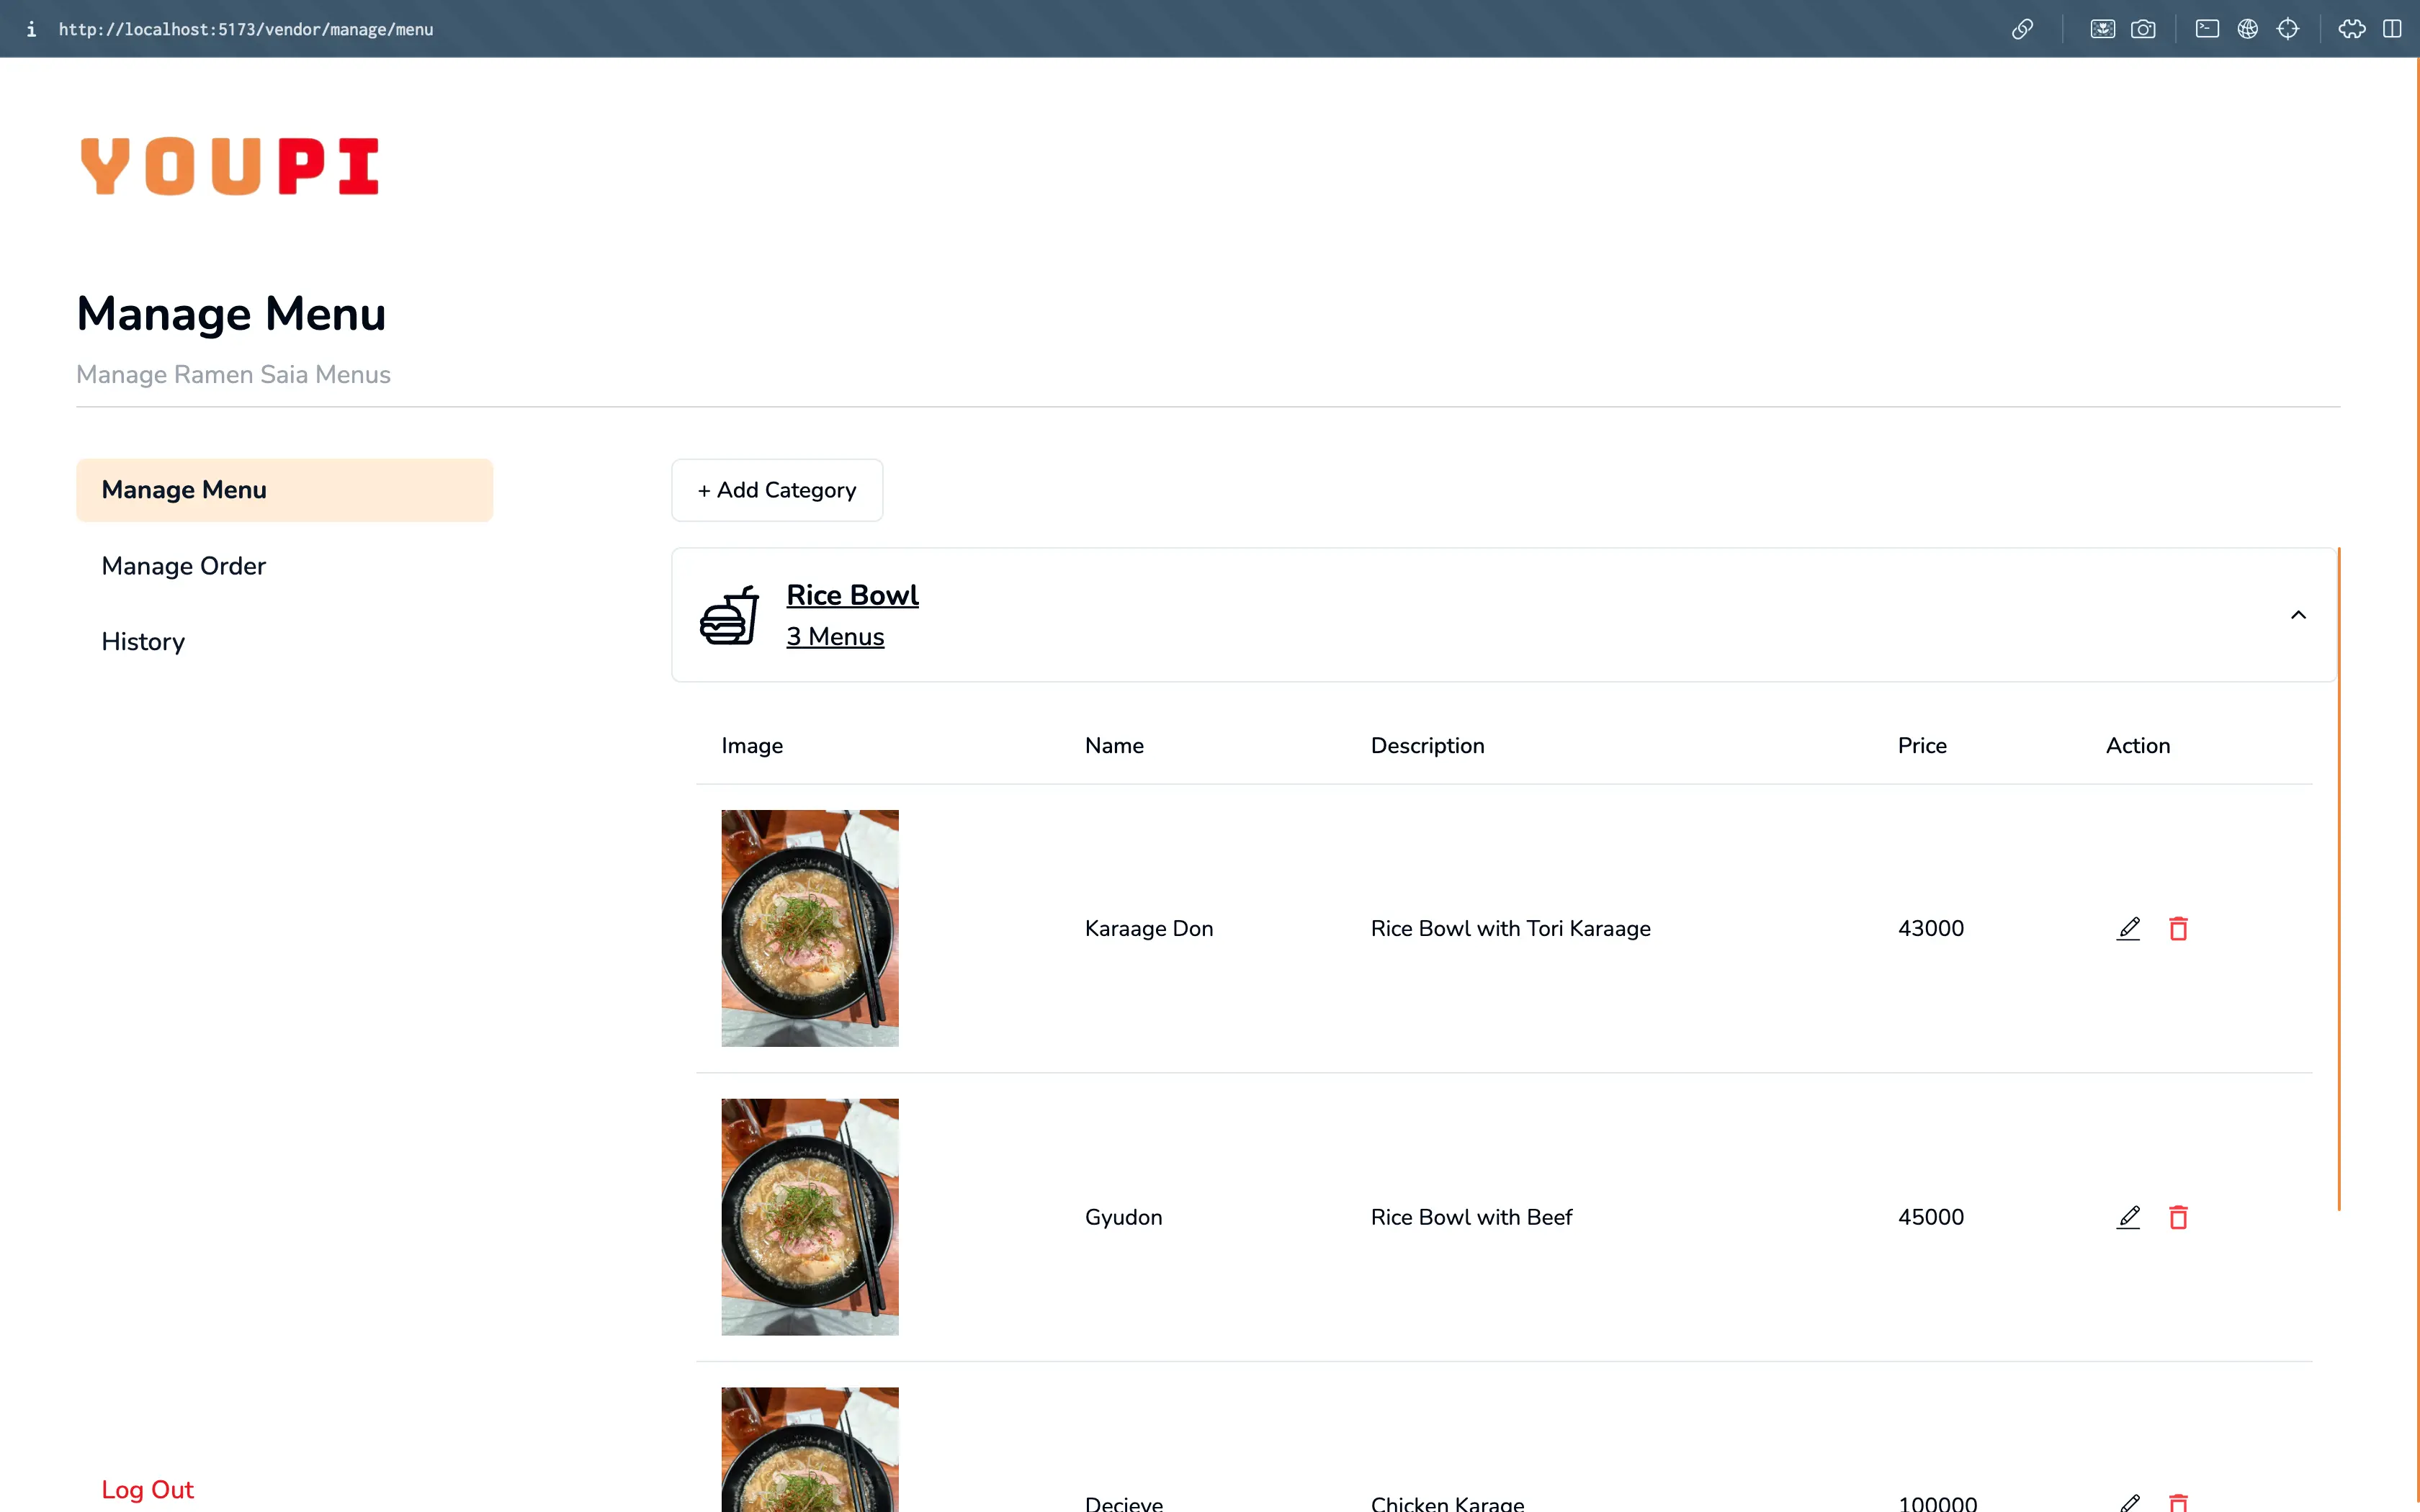The height and width of the screenshot is (1512, 2420).
Task: Take a screenshot with the camera icon
Action: coord(2143,29)
